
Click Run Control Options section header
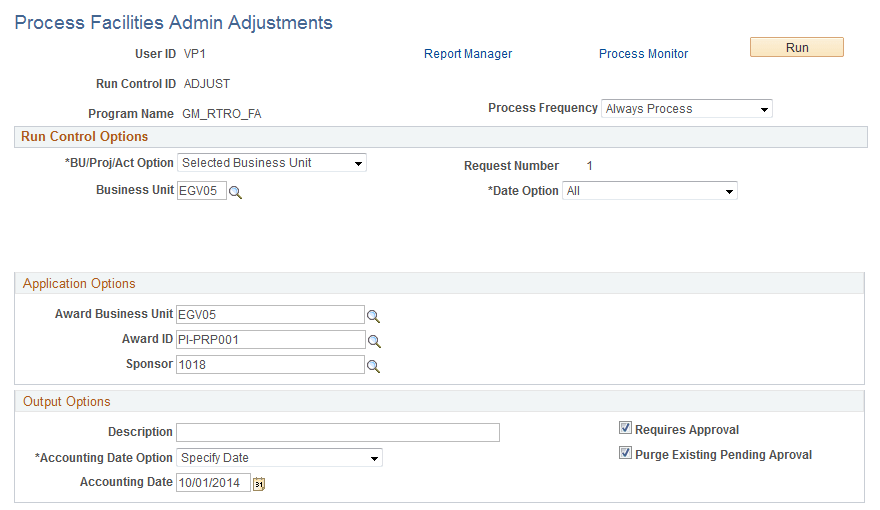(441, 137)
